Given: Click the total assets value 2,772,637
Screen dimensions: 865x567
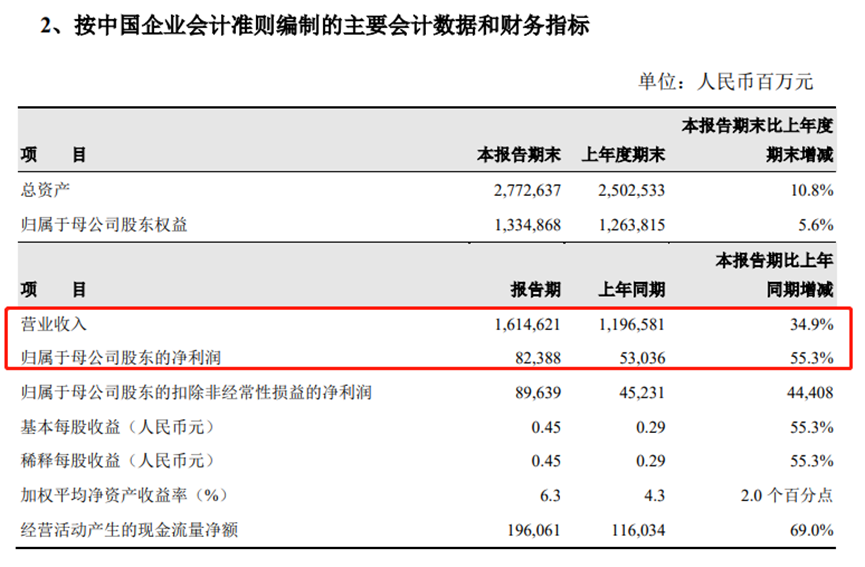Looking at the screenshot, I should [527, 189].
